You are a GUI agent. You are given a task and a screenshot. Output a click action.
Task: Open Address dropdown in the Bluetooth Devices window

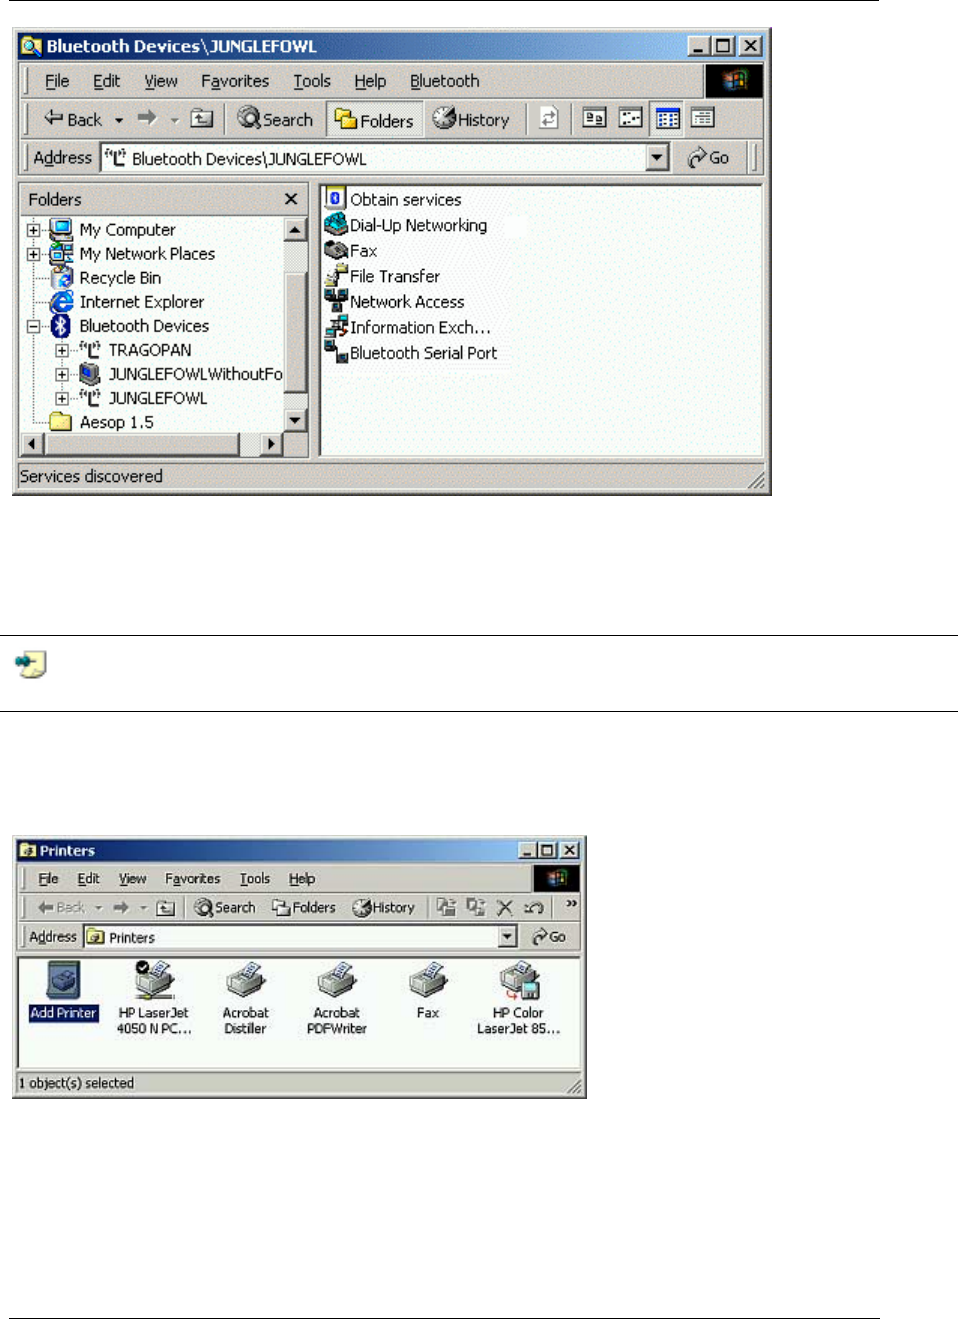pos(657,158)
